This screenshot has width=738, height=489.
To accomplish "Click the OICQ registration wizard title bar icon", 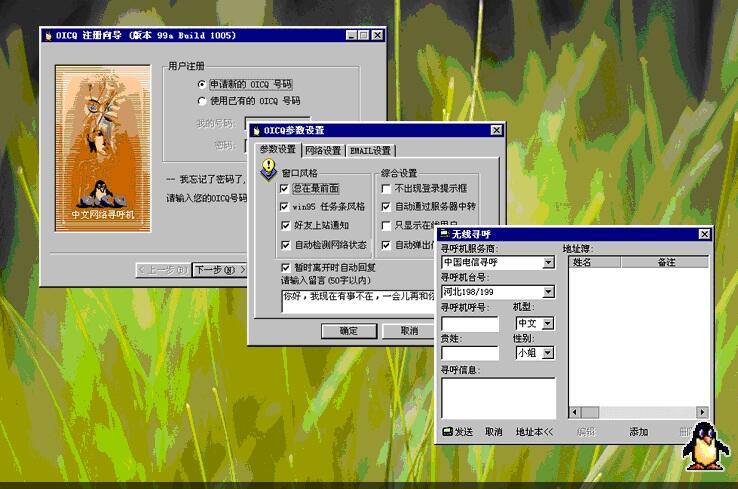I will tap(48, 35).
